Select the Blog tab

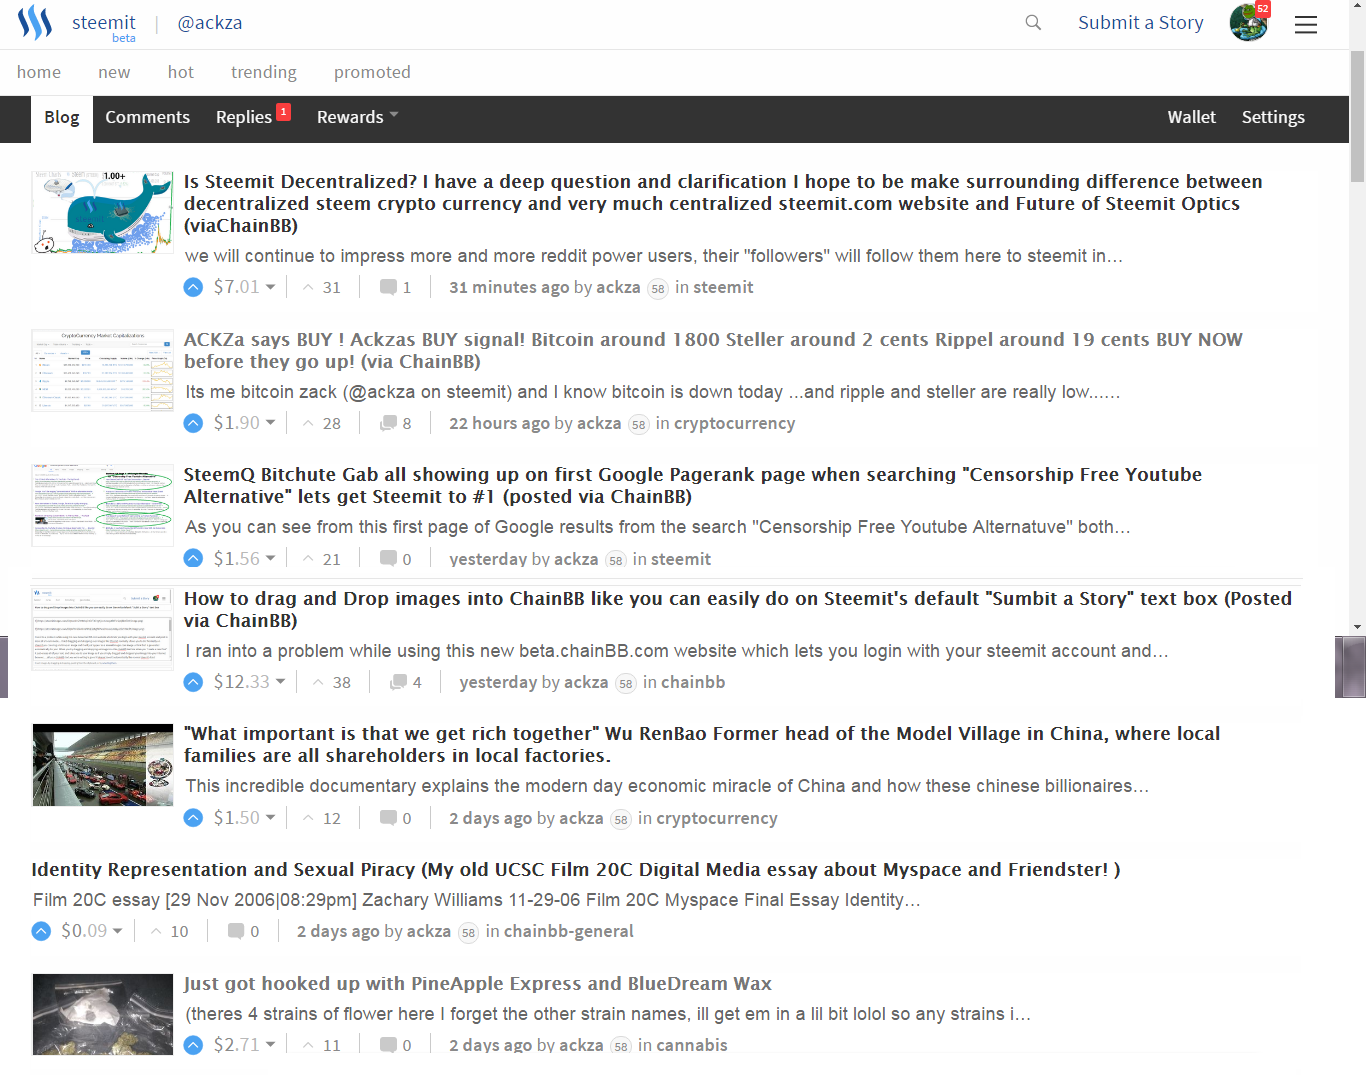62,118
